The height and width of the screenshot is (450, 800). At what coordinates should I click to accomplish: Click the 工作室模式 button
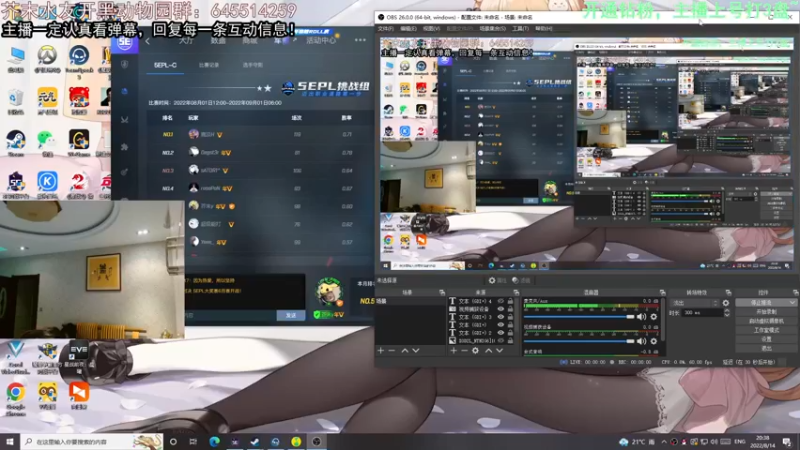[766, 330]
